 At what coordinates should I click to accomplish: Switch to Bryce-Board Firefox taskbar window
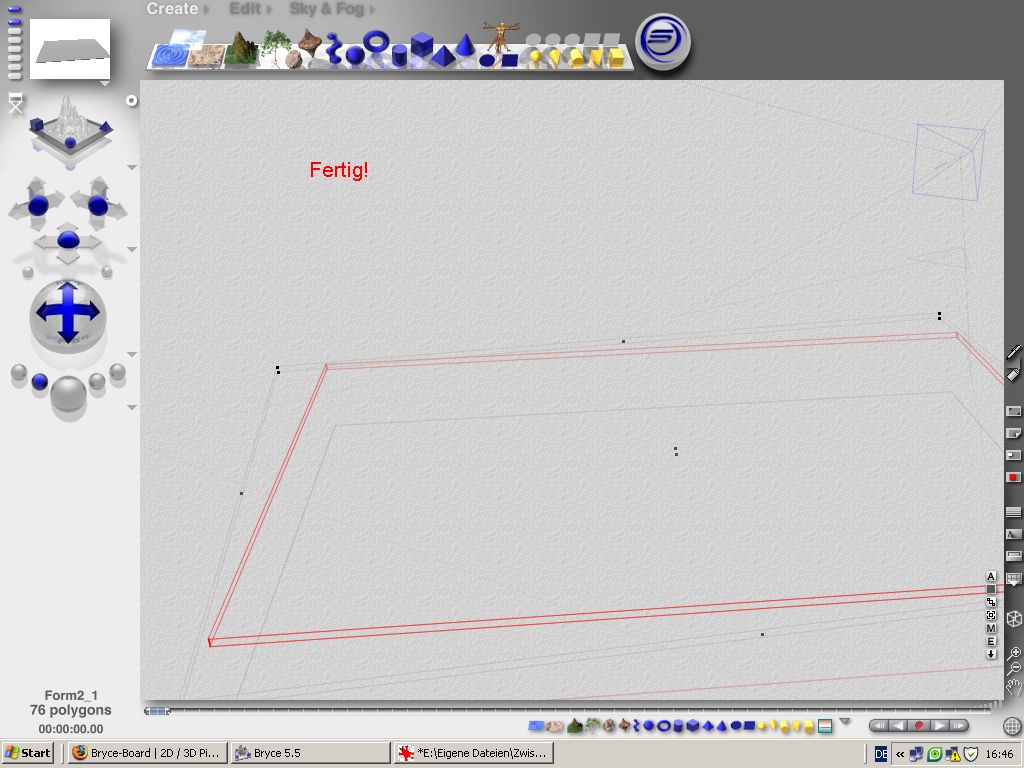tap(148, 753)
